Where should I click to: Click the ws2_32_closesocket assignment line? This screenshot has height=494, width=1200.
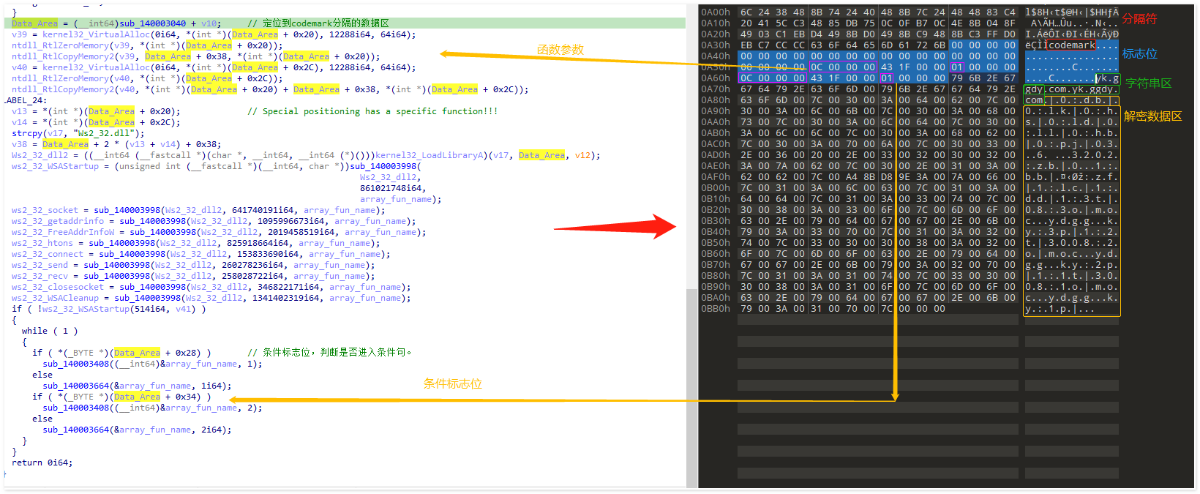[x=210, y=287]
